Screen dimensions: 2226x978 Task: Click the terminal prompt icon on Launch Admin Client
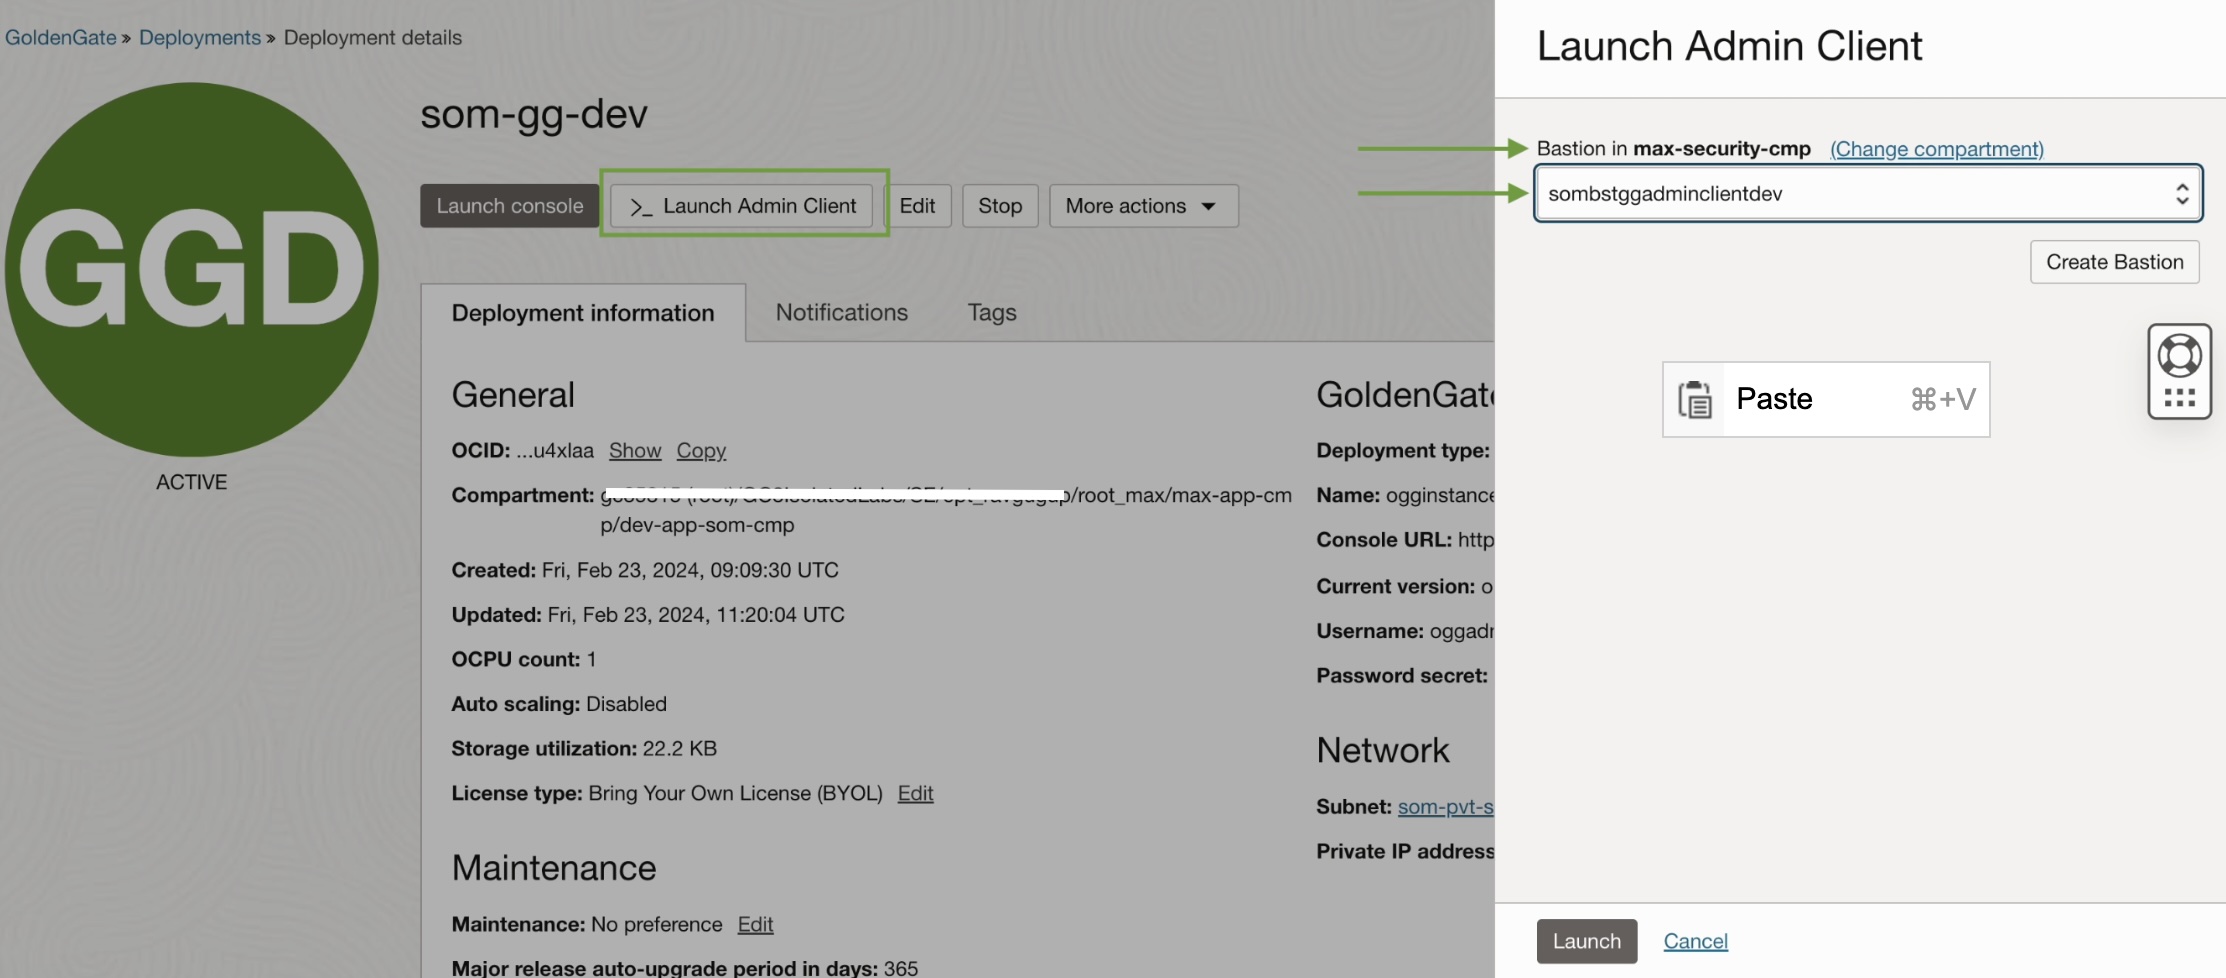pos(641,207)
